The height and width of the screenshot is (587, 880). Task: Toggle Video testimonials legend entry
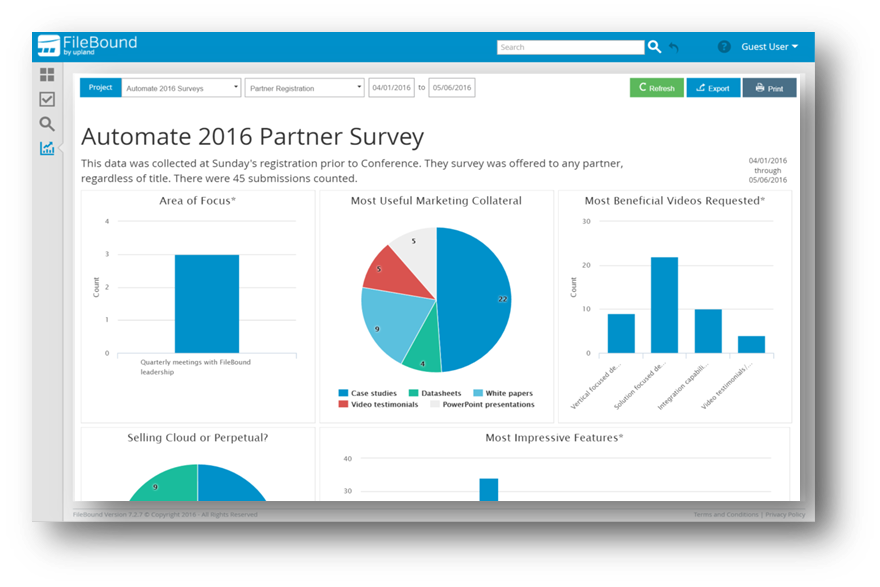(x=384, y=404)
